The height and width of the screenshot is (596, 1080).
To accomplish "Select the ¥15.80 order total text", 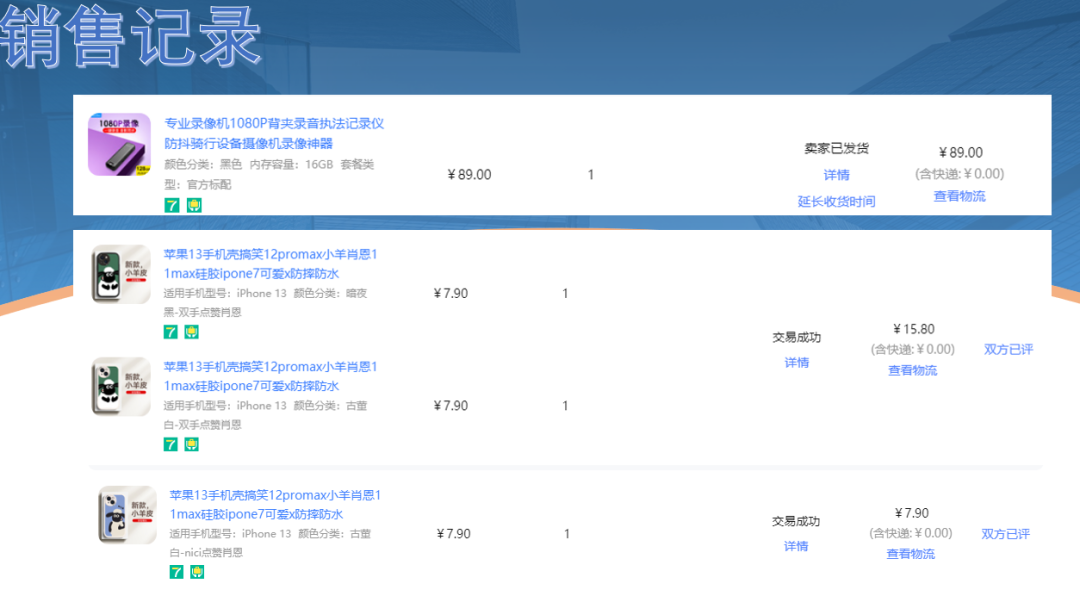I will (x=913, y=329).
